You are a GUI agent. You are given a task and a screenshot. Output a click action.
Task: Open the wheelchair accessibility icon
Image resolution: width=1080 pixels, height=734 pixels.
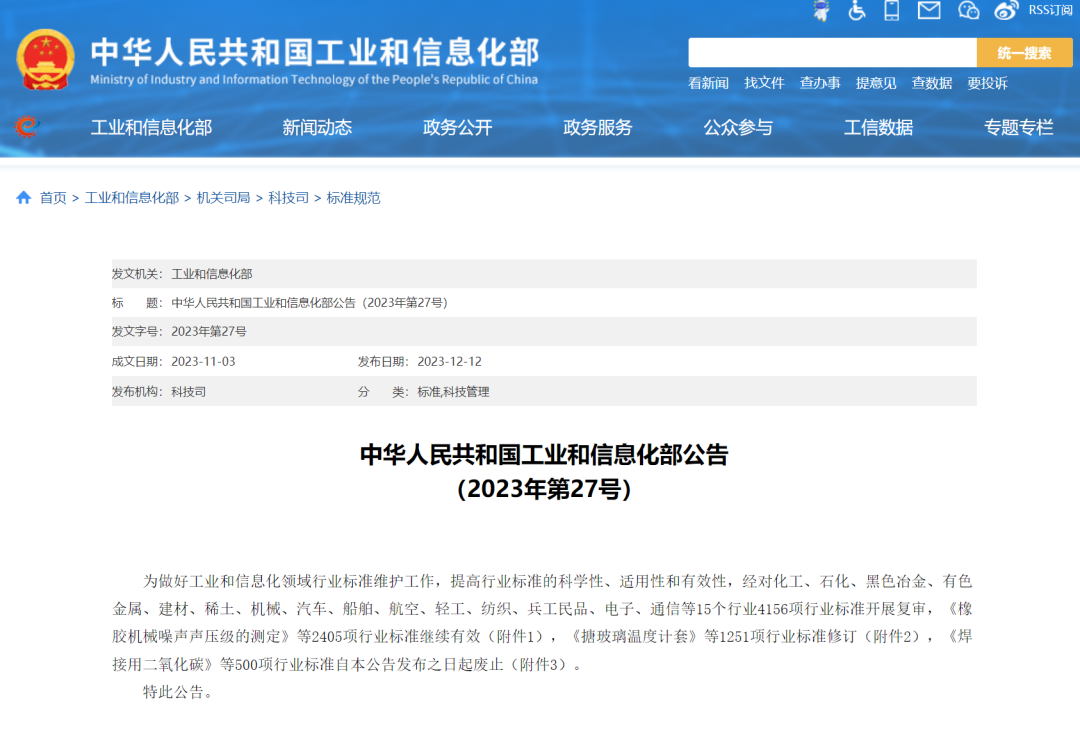tap(857, 10)
